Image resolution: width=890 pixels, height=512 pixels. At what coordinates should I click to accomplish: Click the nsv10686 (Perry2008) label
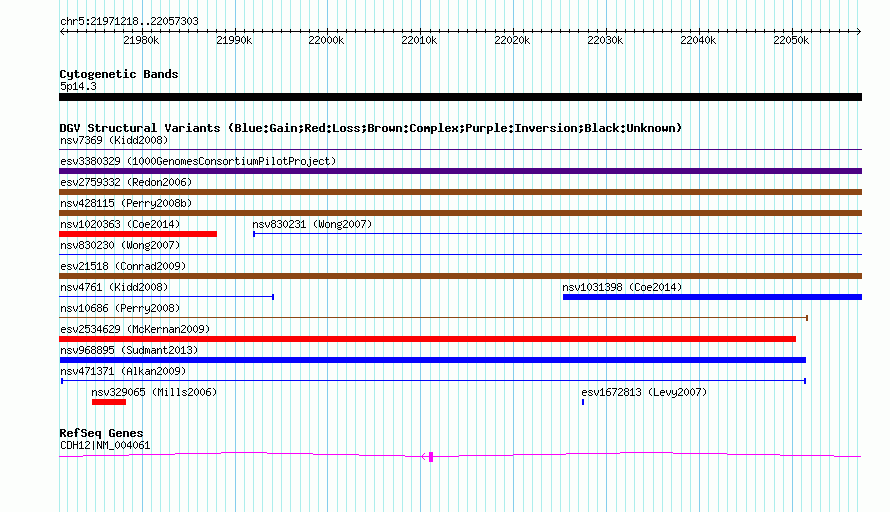[120, 308]
